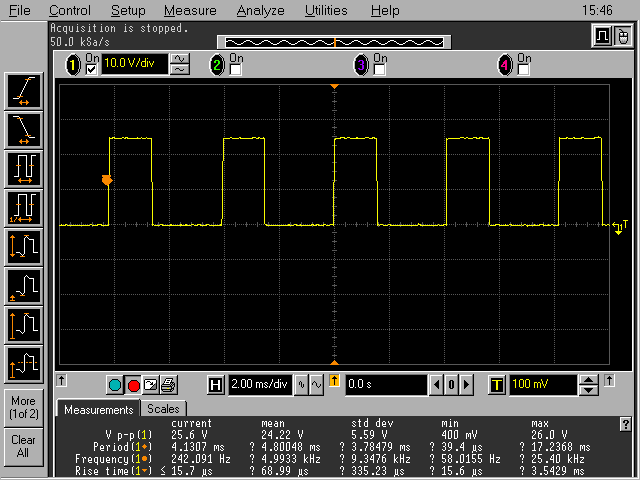Adjust the trigger level 100 mV stepper arrows
The width and height of the screenshot is (640, 480).
click(x=589, y=385)
